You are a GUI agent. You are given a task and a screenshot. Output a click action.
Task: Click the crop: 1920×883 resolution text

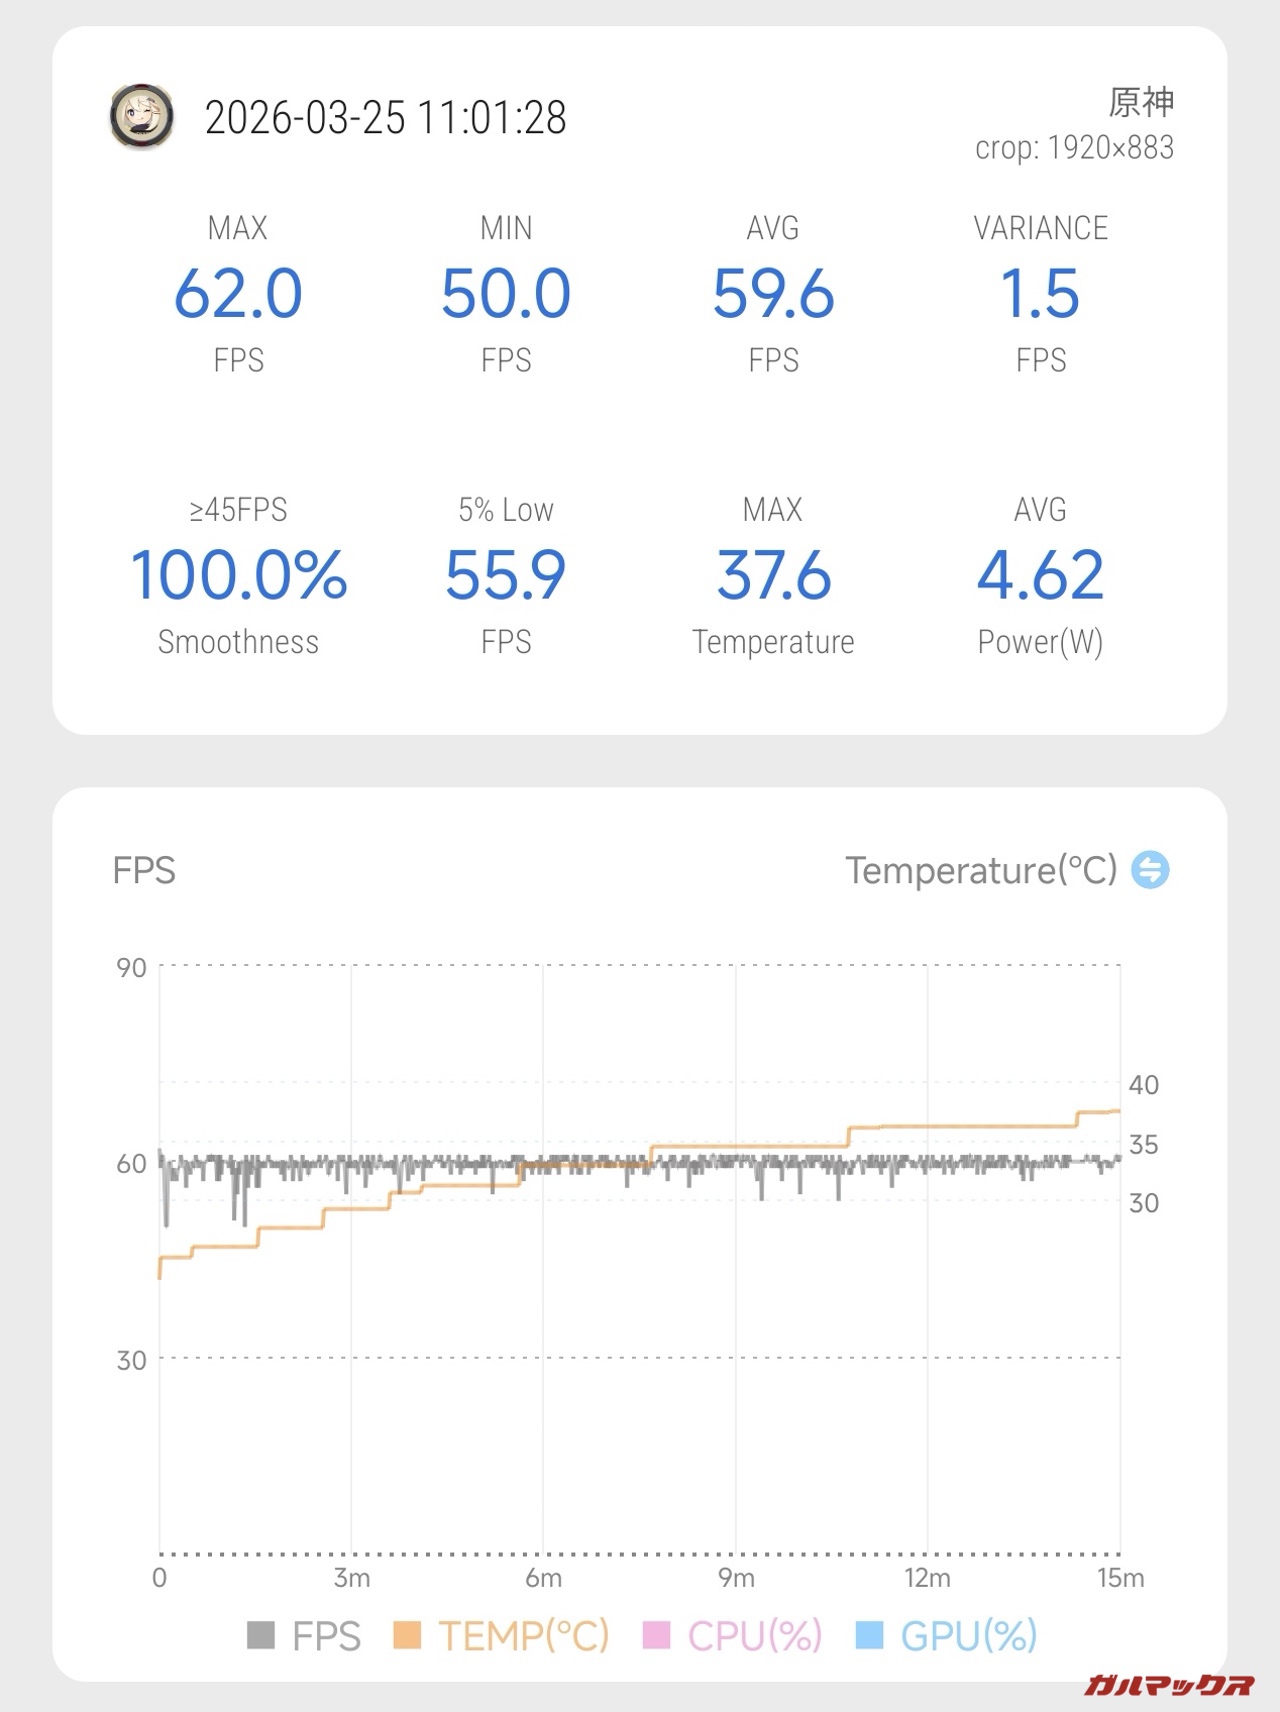[1074, 148]
